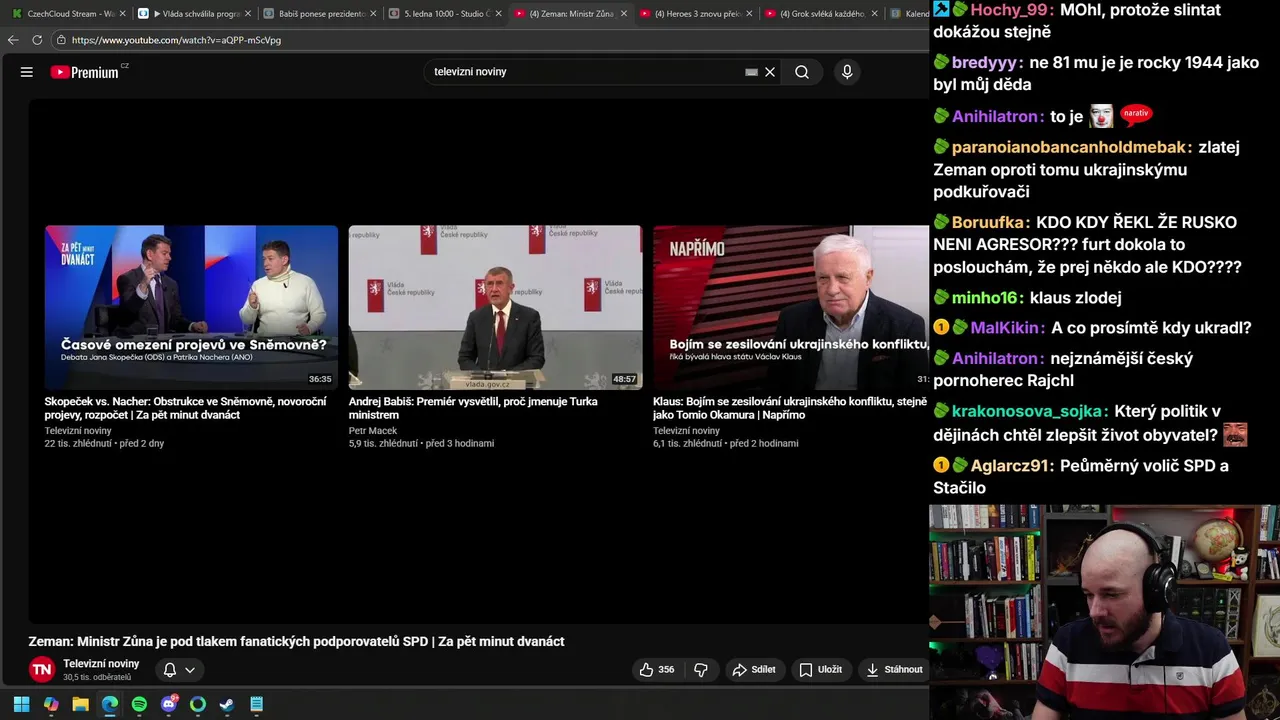
Task: Switch to Grok svléká každého tab
Action: click(820, 14)
